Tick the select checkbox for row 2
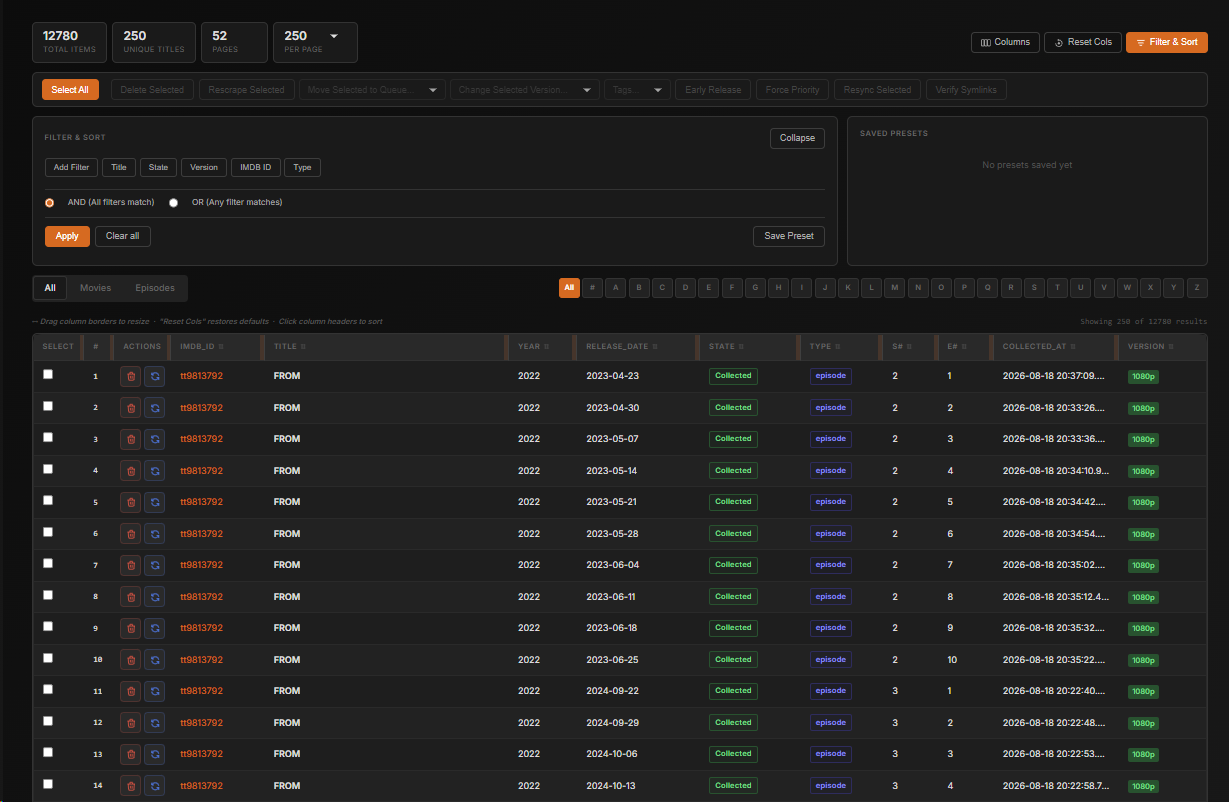The height and width of the screenshot is (802, 1229). point(48,406)
